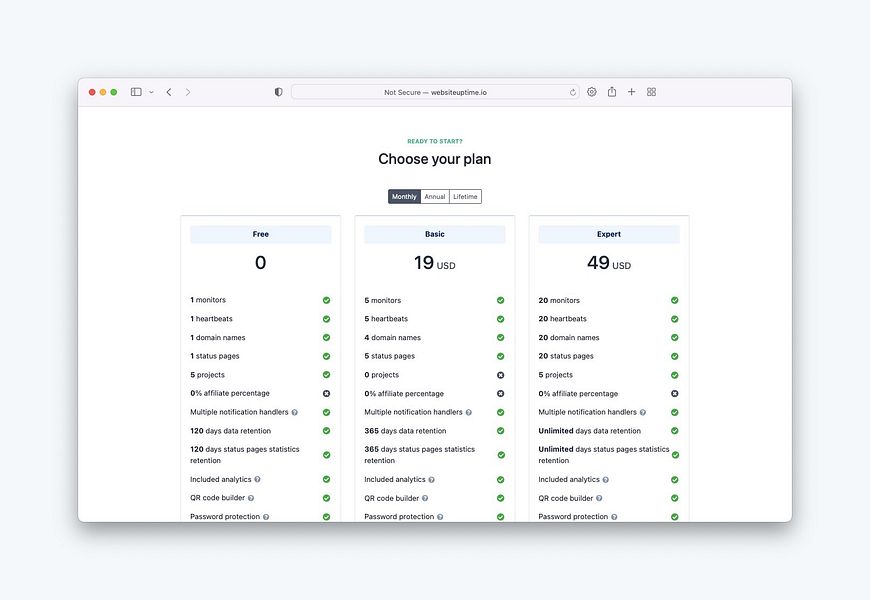Click the address bar showing websiteuptime.io
Screen dimensions: 870x600
[435, 91]
